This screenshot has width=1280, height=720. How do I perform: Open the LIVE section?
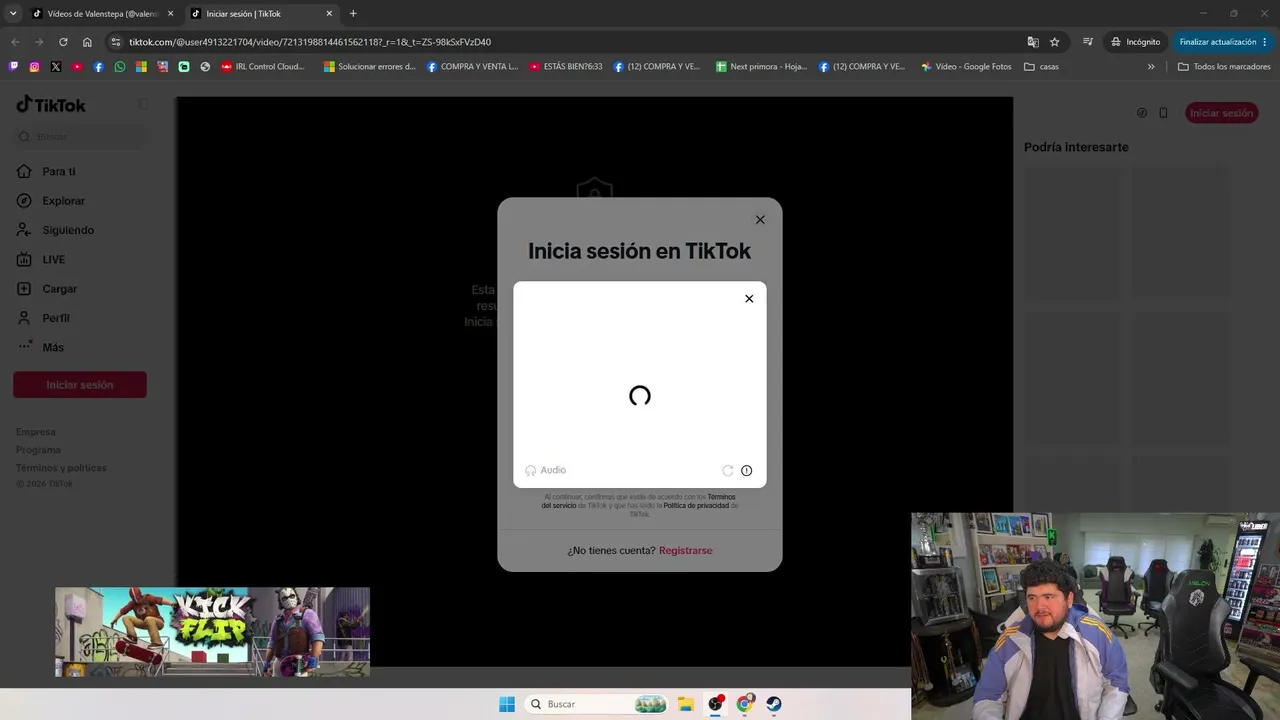click(41, 260)
